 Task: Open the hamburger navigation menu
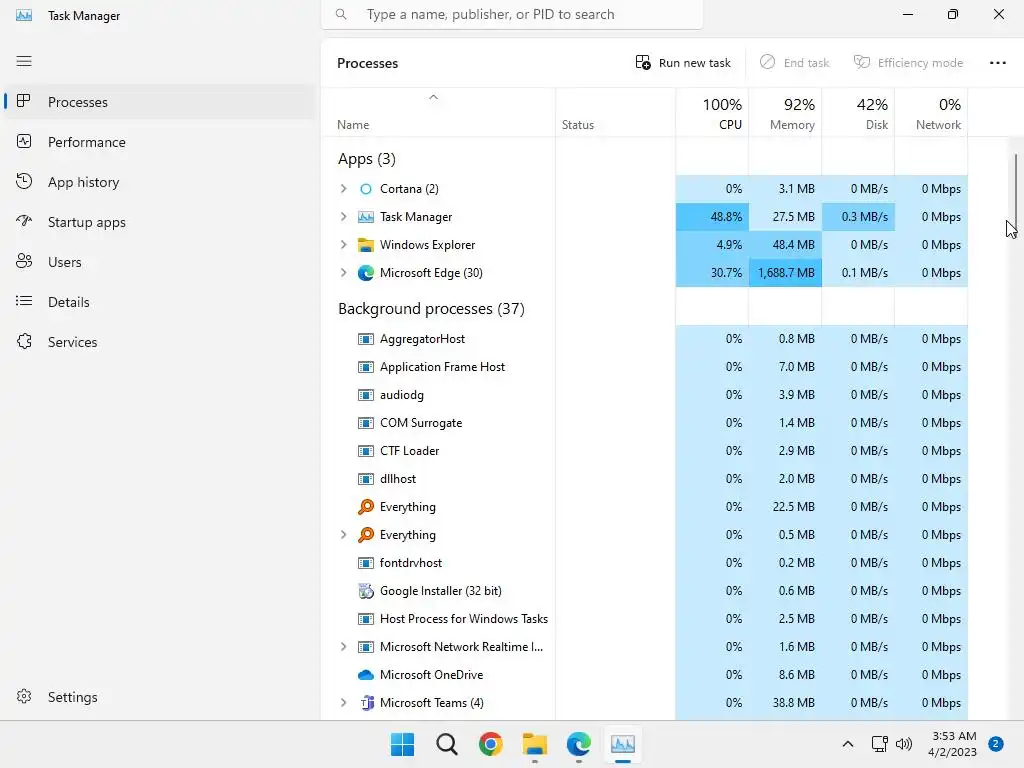[x=24, y=61]
